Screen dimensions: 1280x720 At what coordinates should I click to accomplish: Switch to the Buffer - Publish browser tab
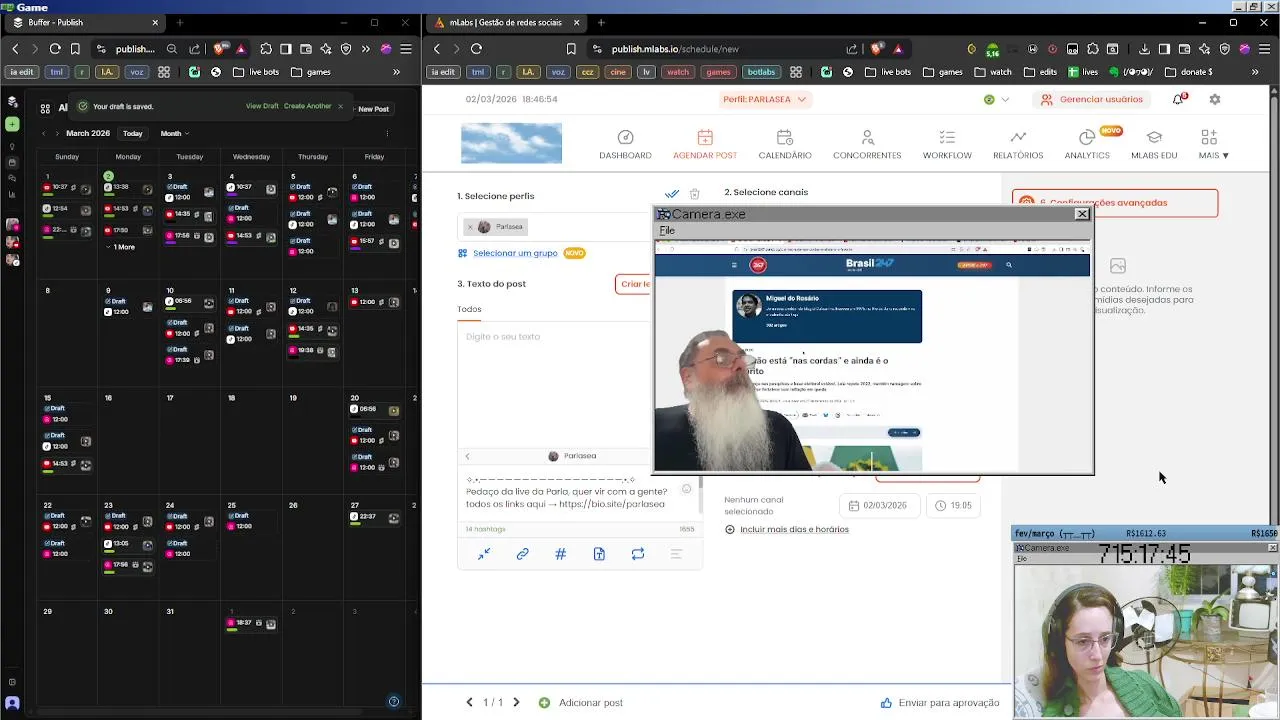click(x=85, y=22)
